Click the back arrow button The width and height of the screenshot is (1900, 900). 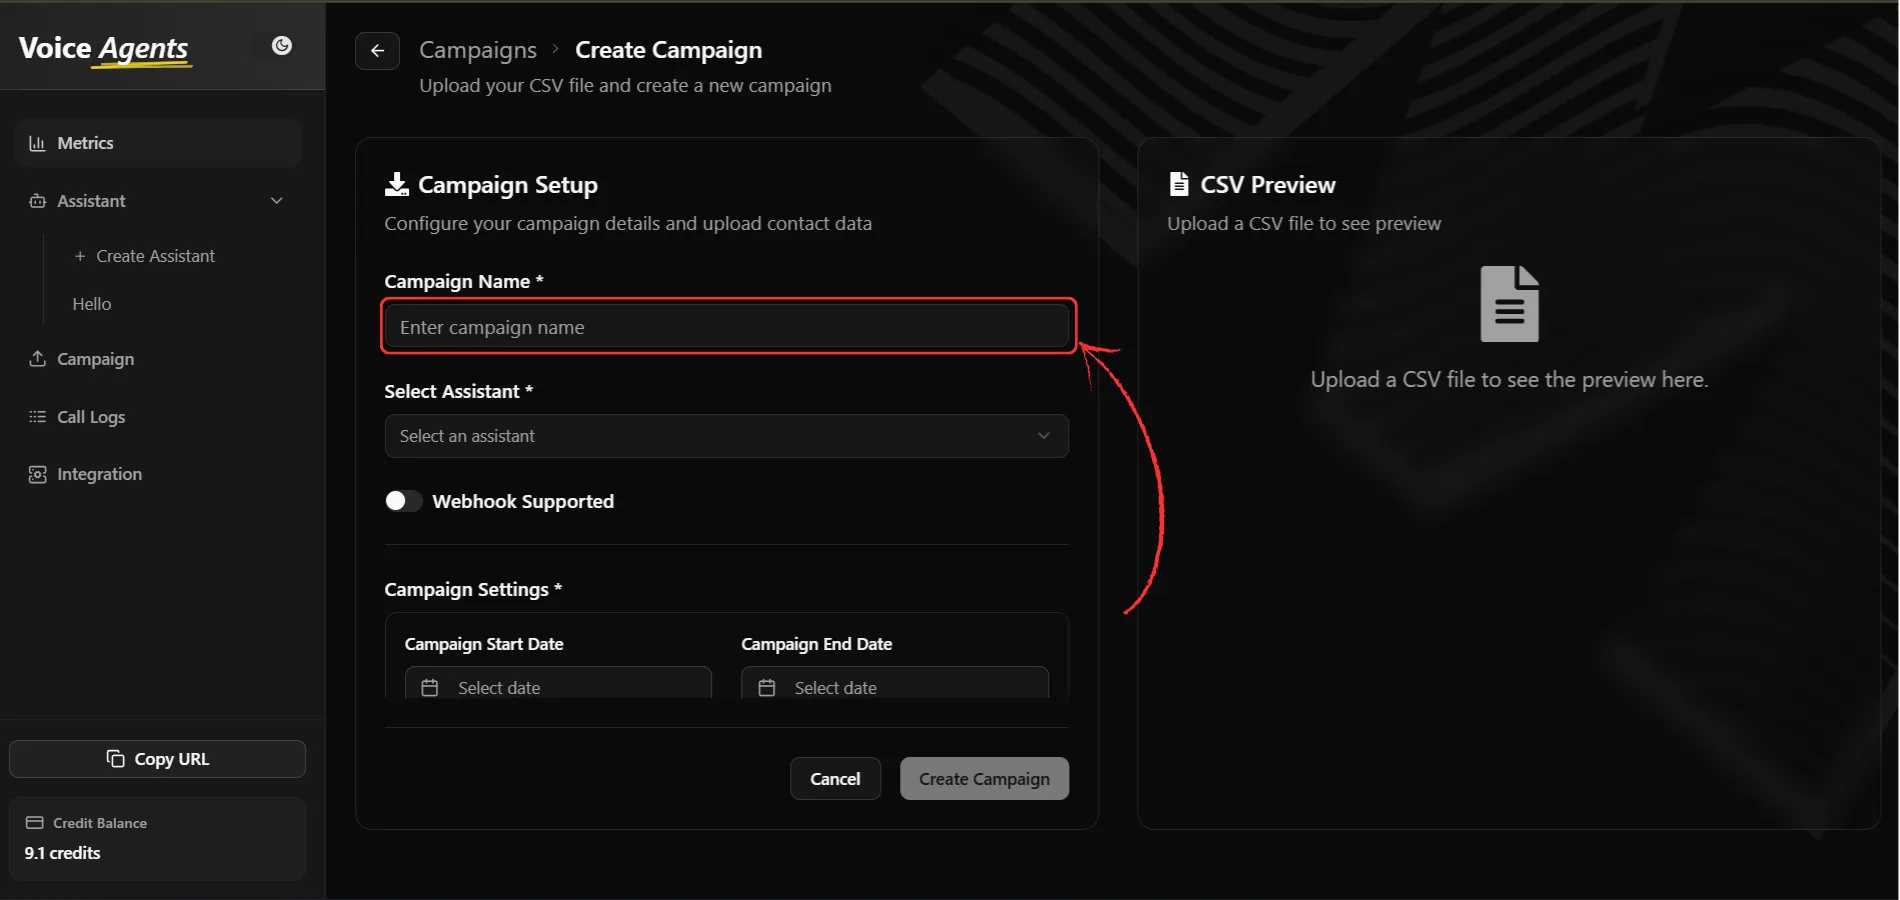[377, 51]
